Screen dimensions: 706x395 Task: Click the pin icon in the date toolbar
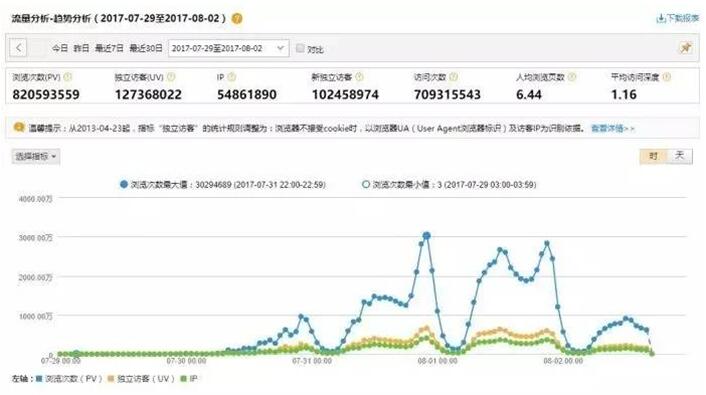tap(685, 48)
